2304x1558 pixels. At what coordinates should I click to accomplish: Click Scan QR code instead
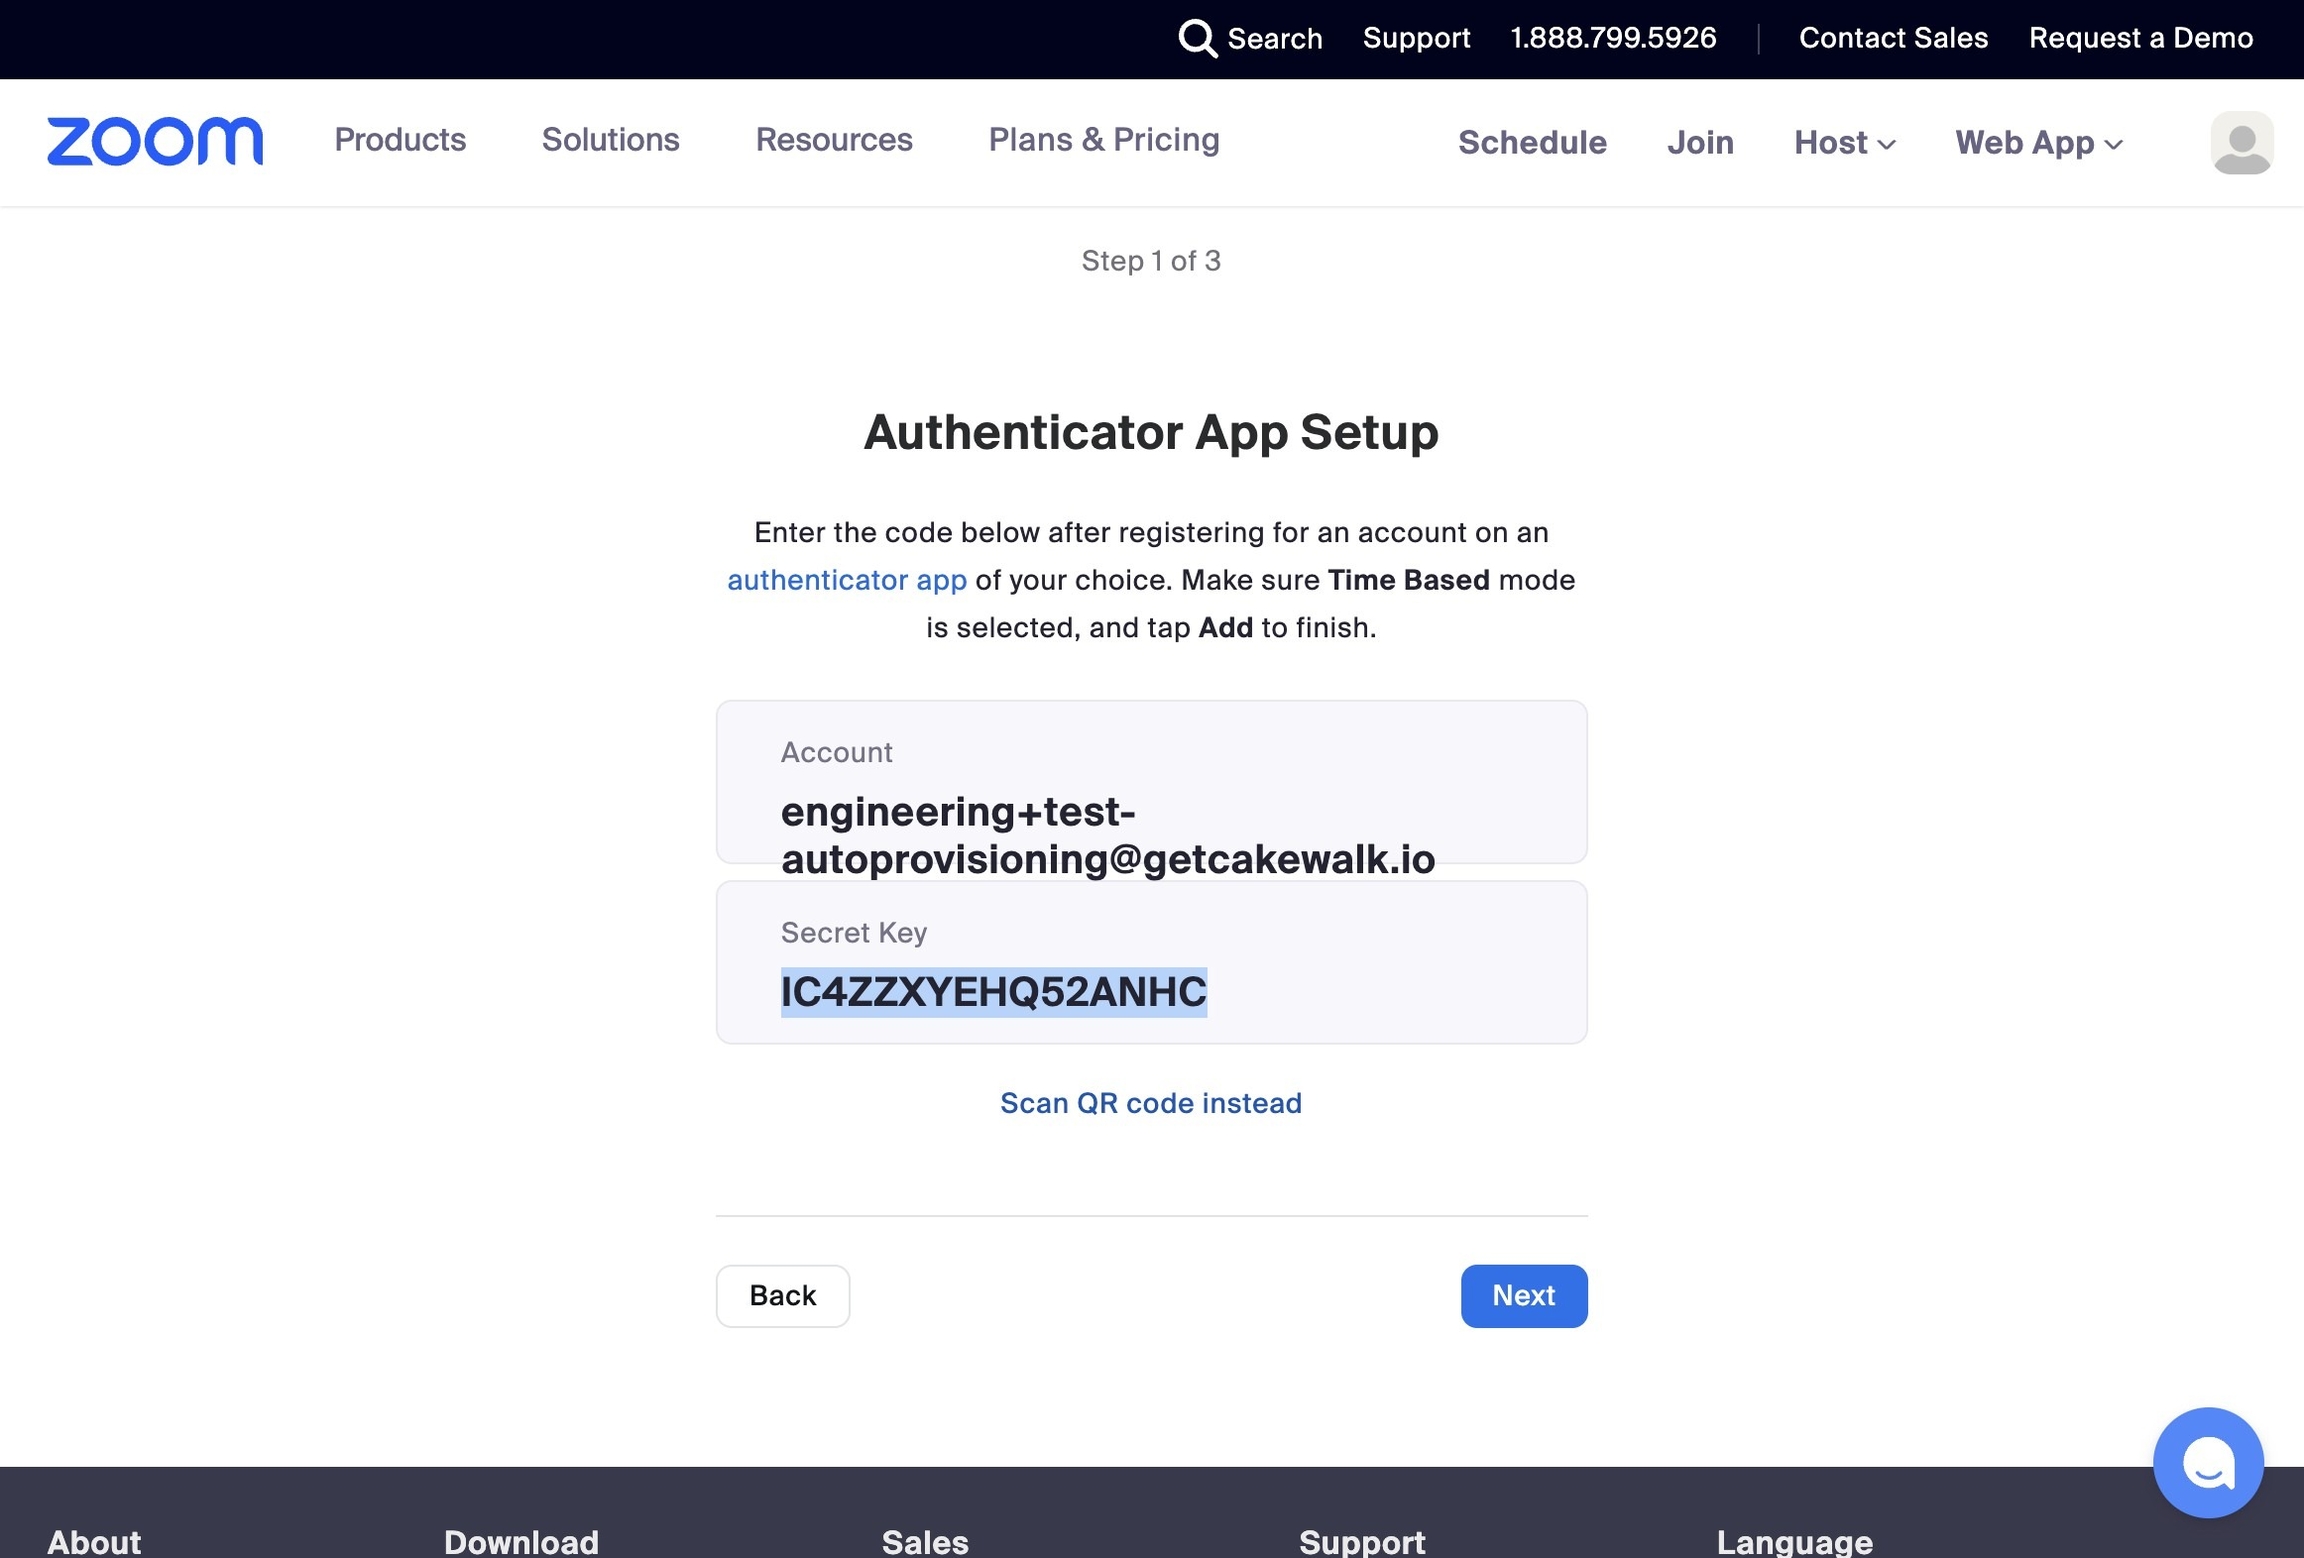[1151, 1103]
